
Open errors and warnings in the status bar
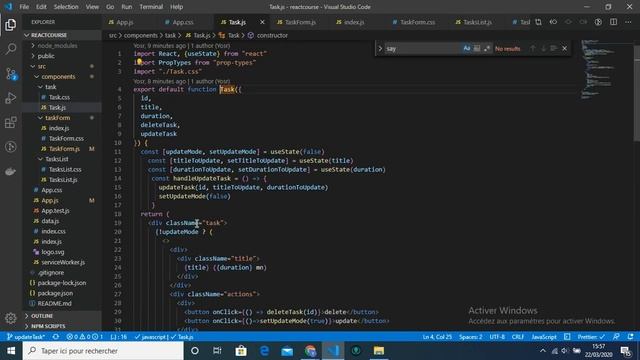point(84,337)
